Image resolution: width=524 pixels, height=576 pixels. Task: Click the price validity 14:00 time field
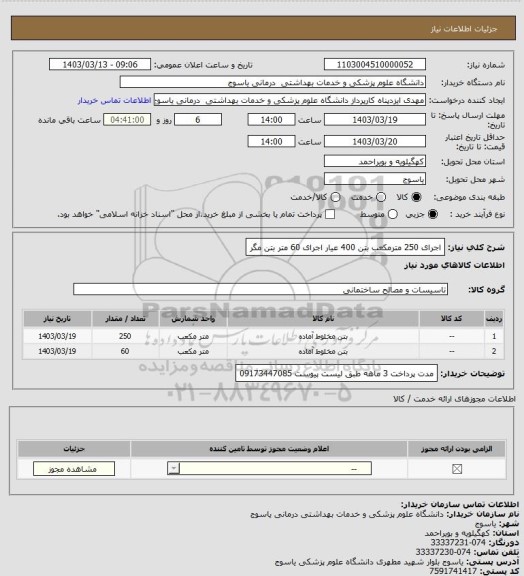pyautogui.click(x=272, y=141)
